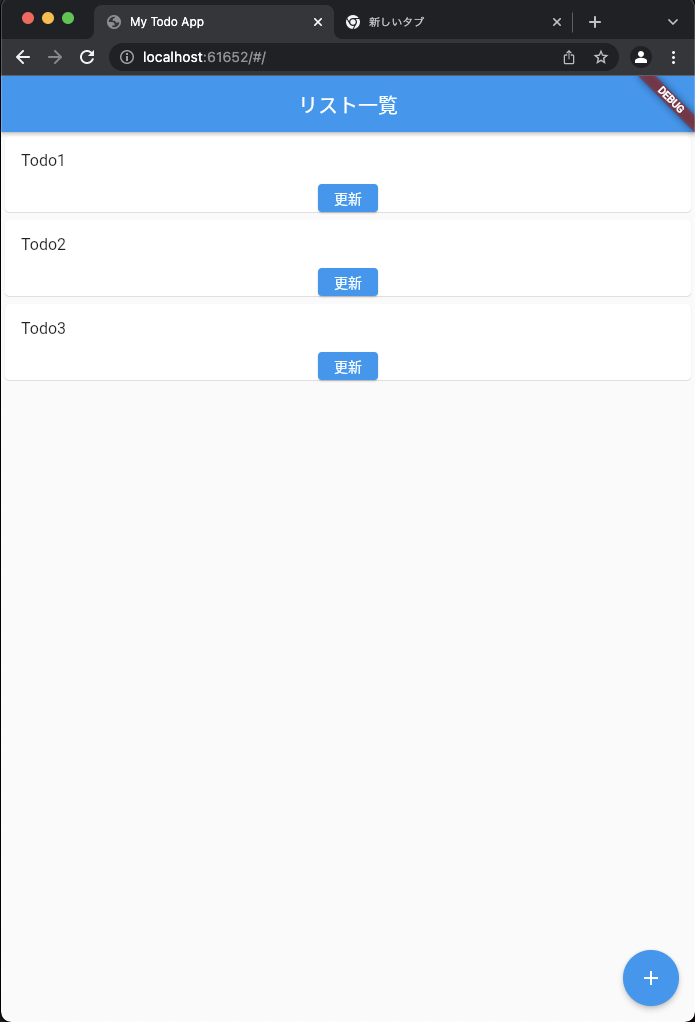Open the tab list chevron dropdown

(673, 21)
